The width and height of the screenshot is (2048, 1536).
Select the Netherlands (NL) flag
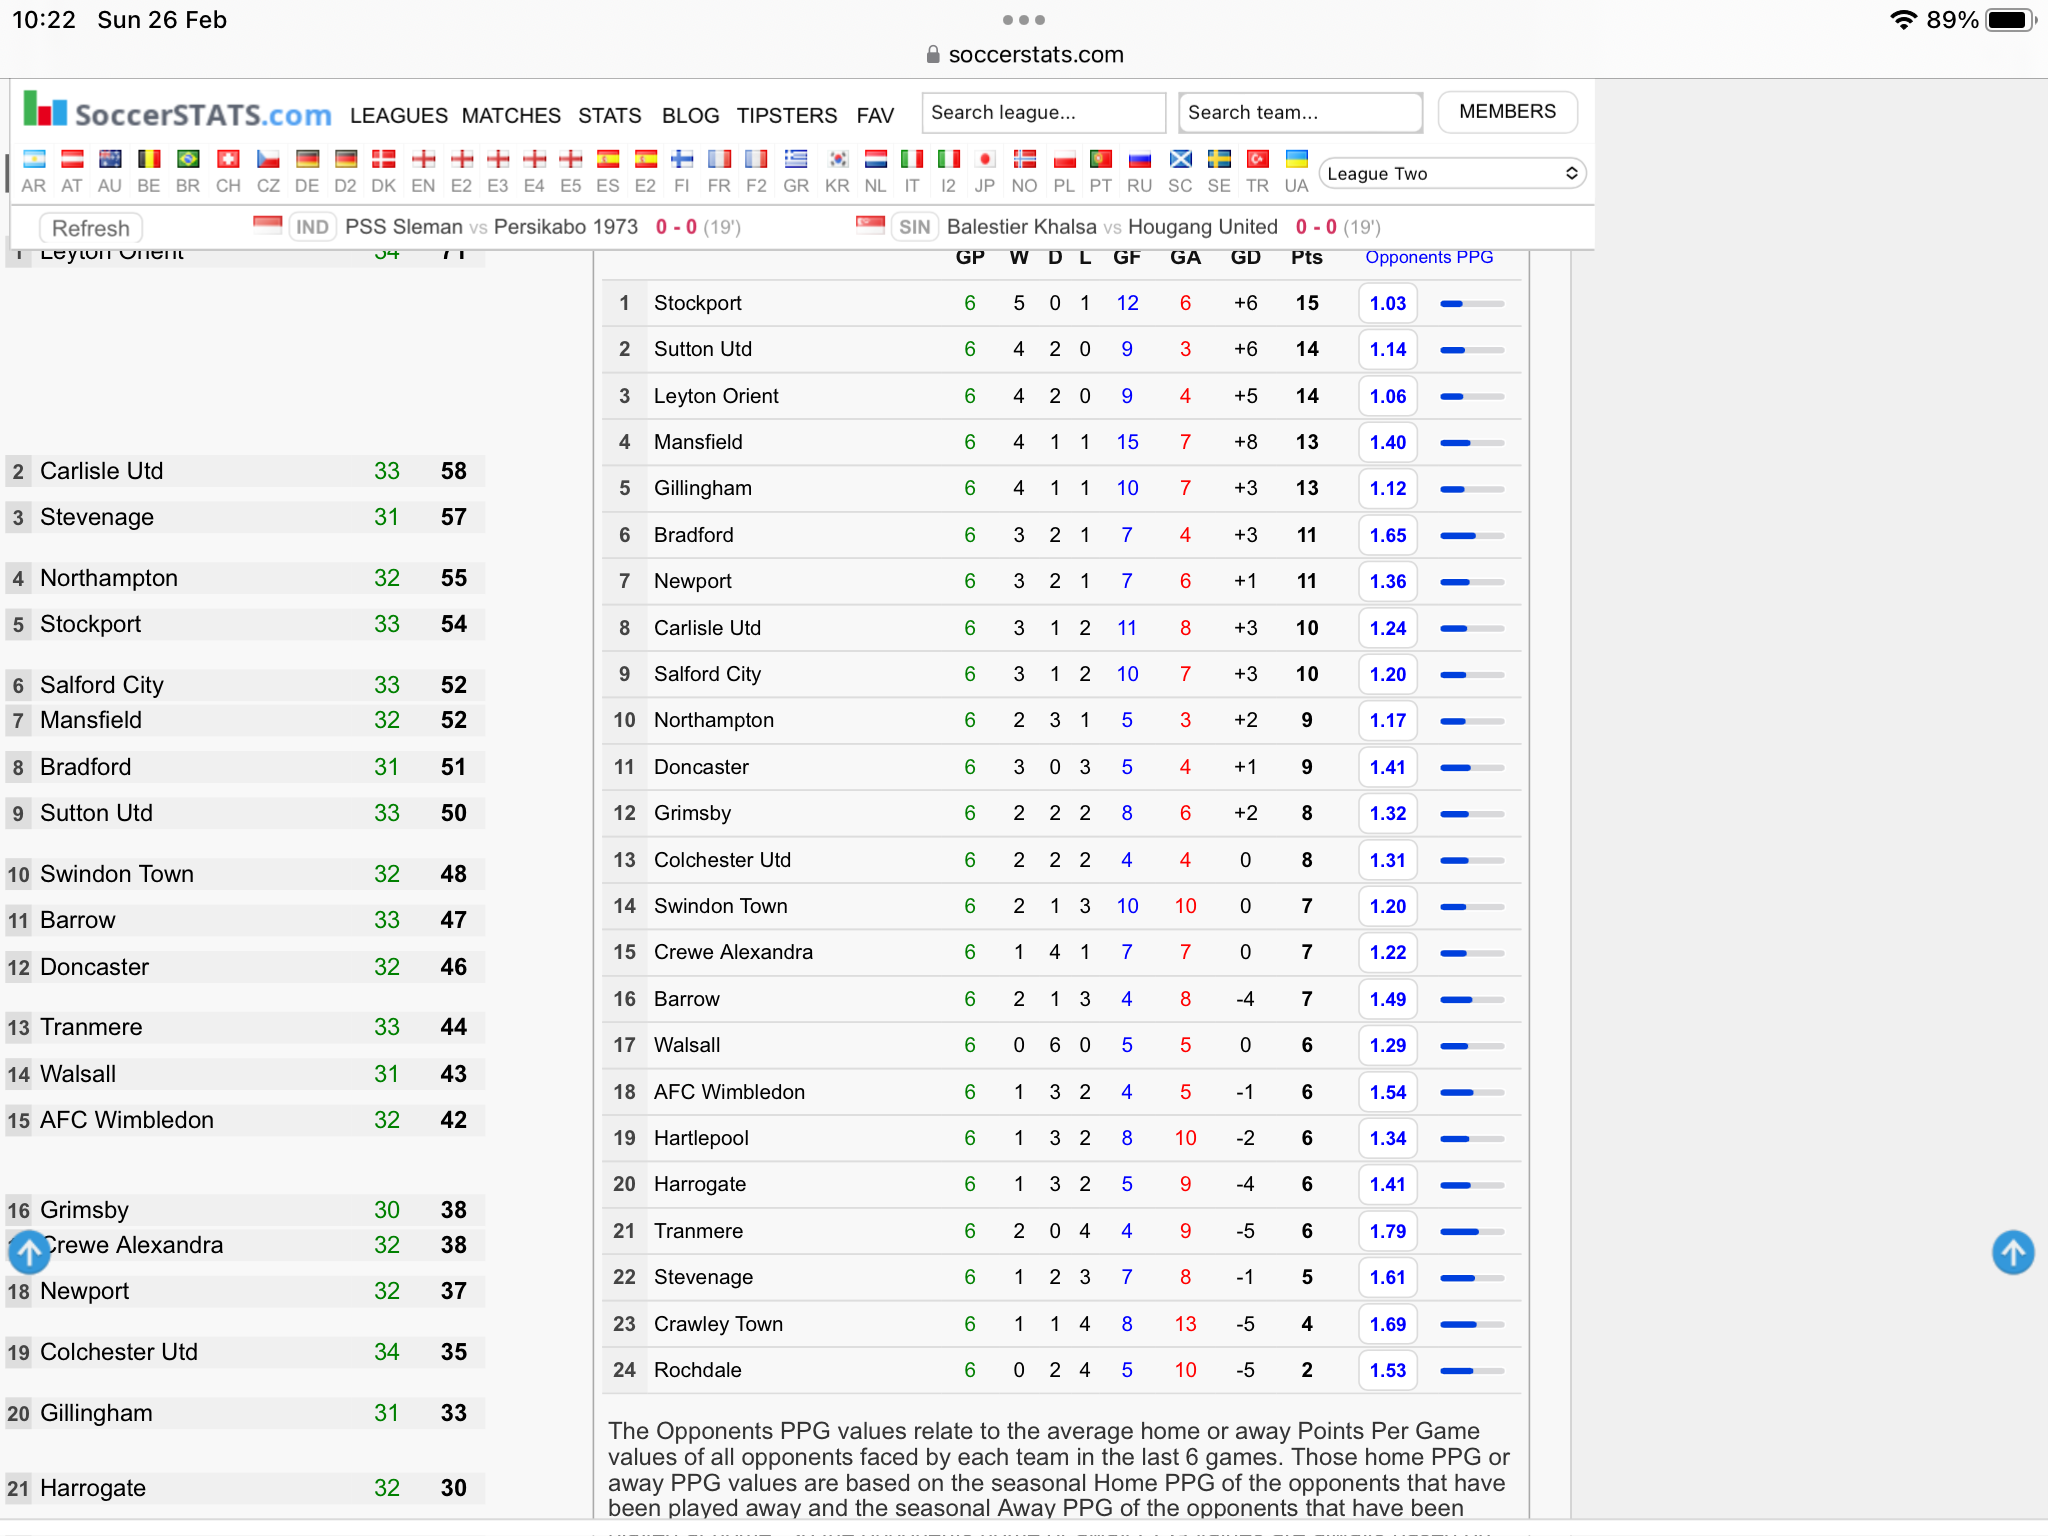(876, 160)
